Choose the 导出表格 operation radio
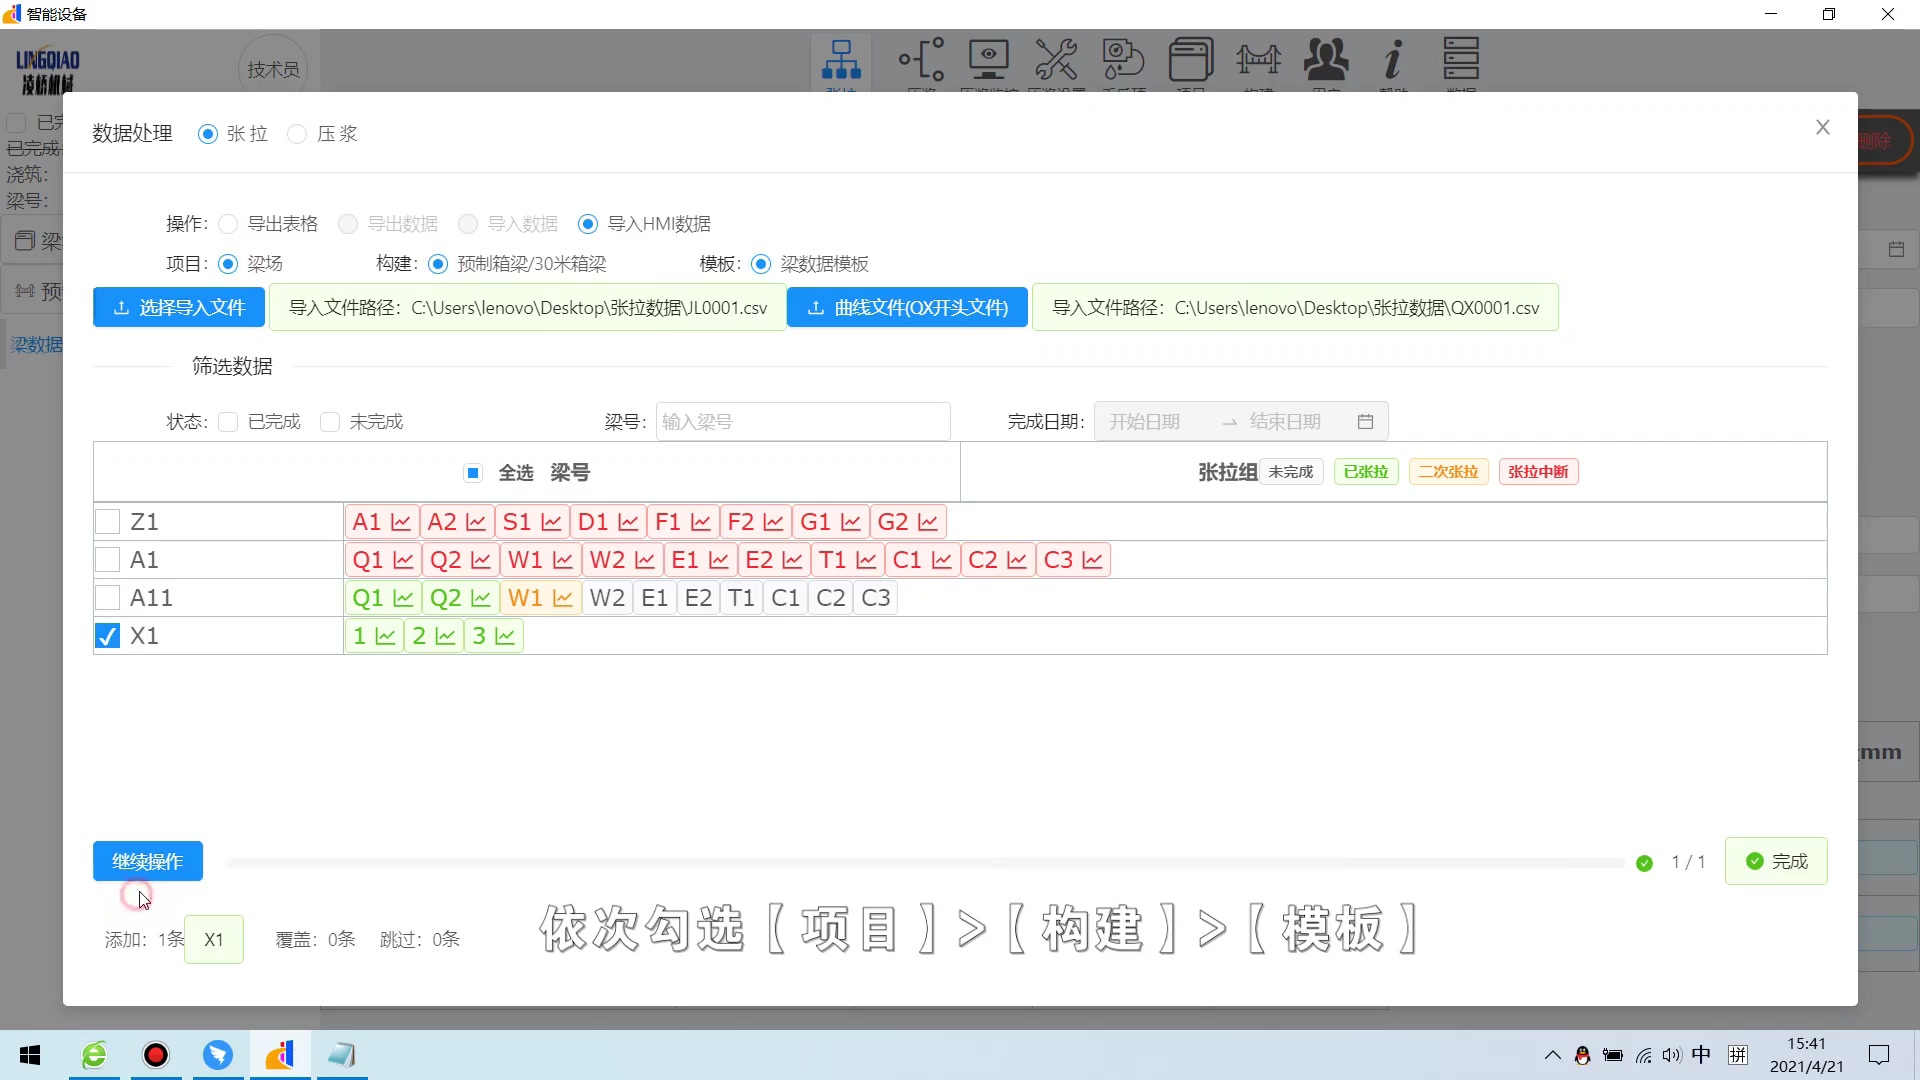This screenshot has width=1920, height=1080. pyautogui.click(x=228, y=224)
